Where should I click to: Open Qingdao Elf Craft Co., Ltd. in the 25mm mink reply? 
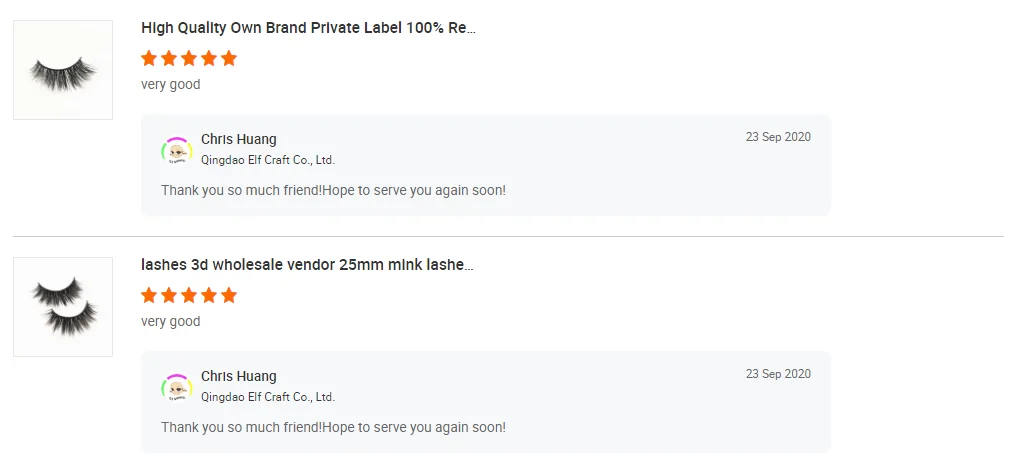pos(268,397)
